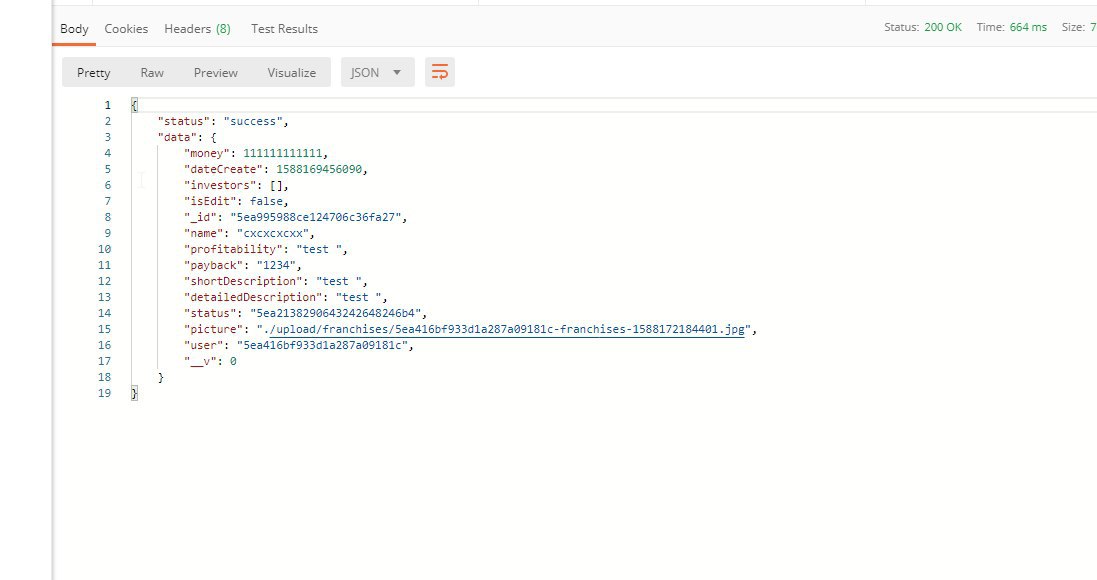Click the "success" status value
This screenshot has height=580, width=1097.
pos(253,121)
